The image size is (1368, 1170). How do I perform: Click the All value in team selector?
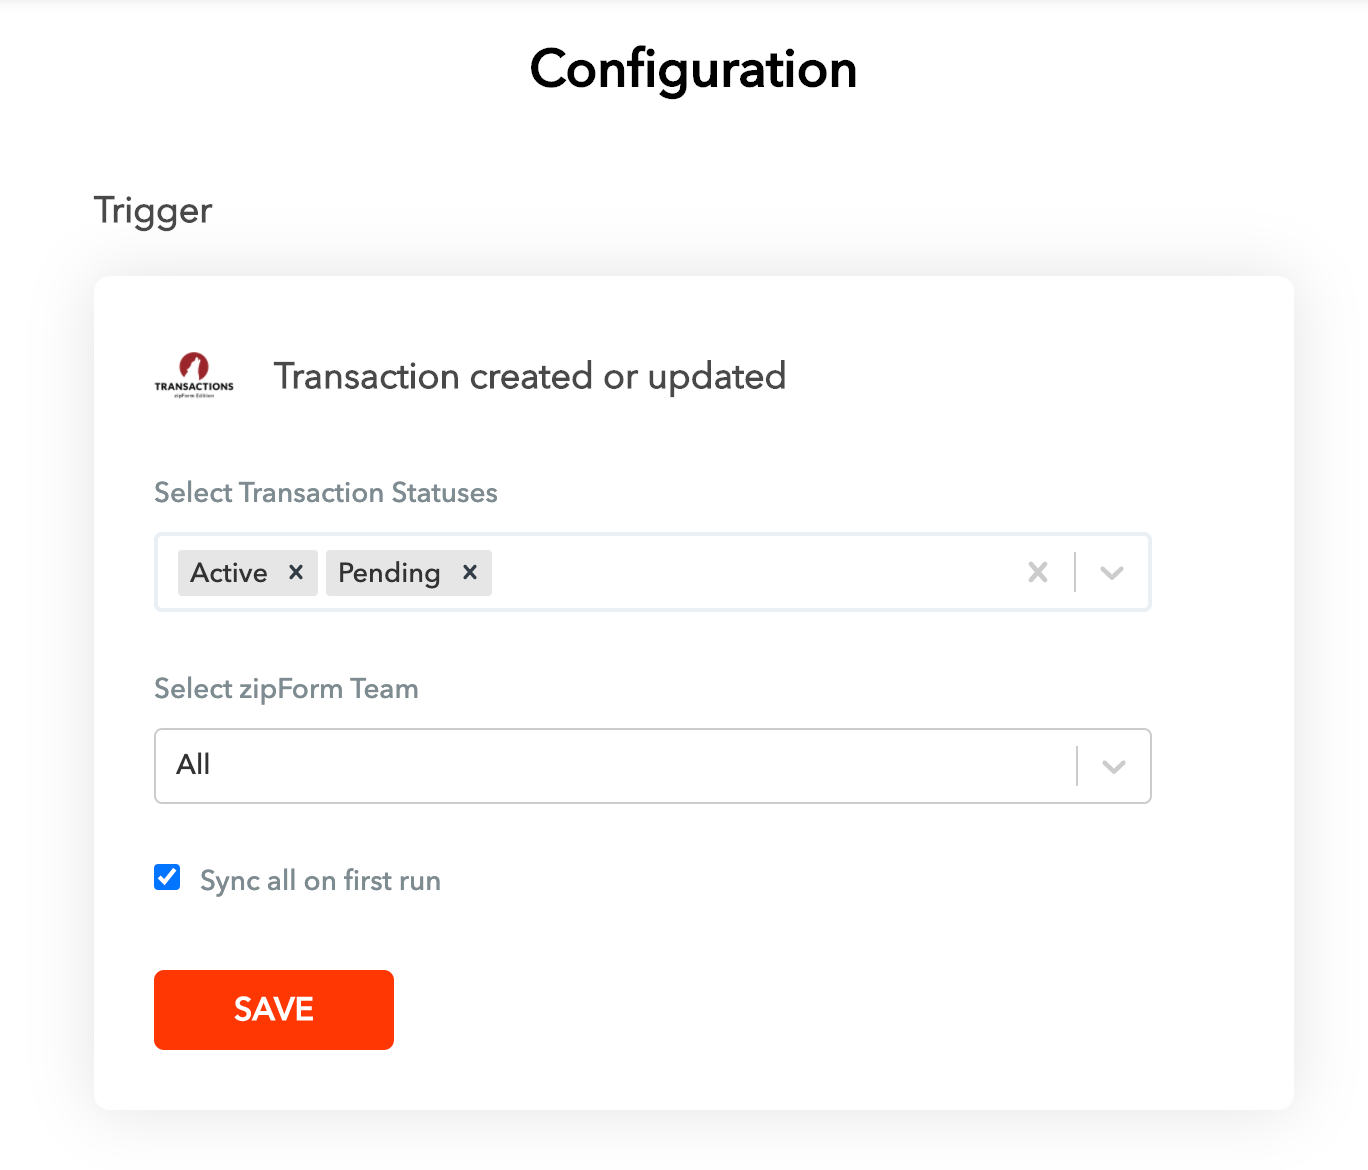193,765
